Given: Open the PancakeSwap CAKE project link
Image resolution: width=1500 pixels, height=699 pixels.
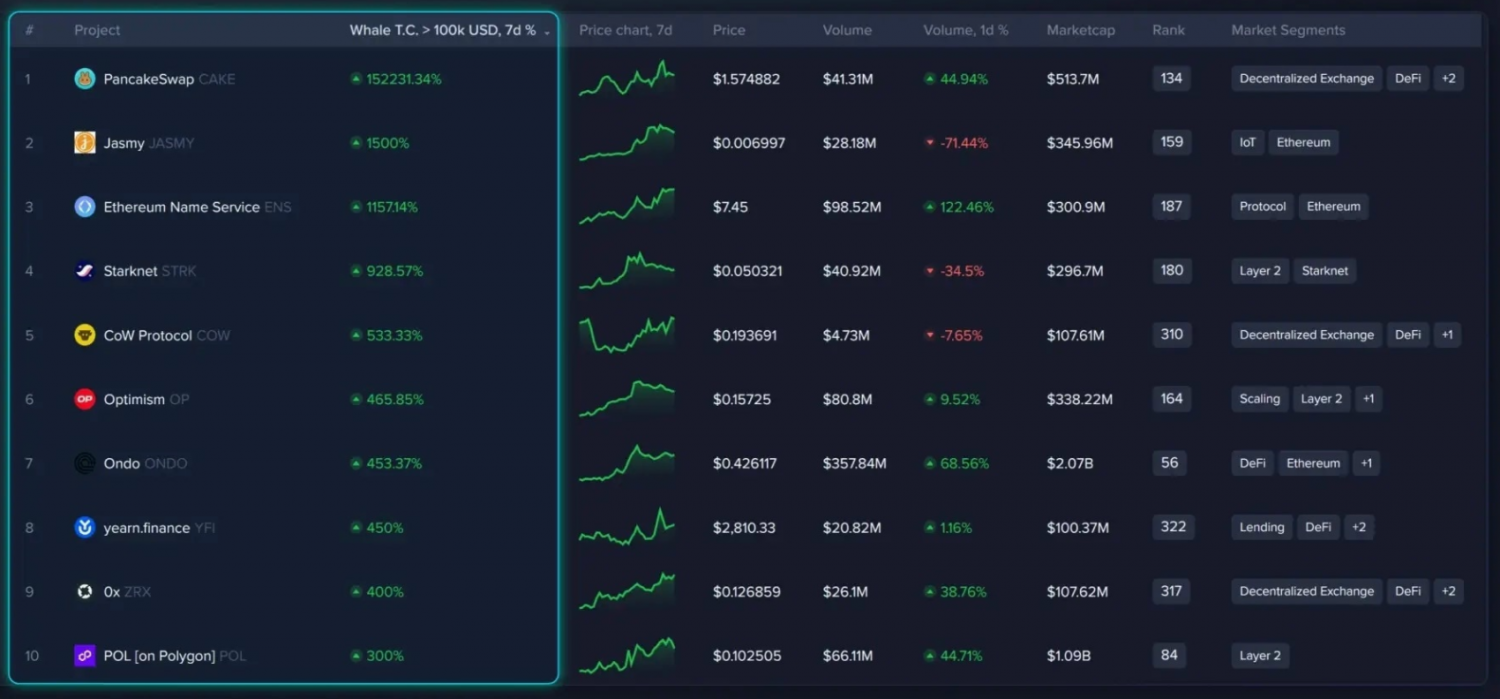Looking at the screenshot, I should pos(169,79).
